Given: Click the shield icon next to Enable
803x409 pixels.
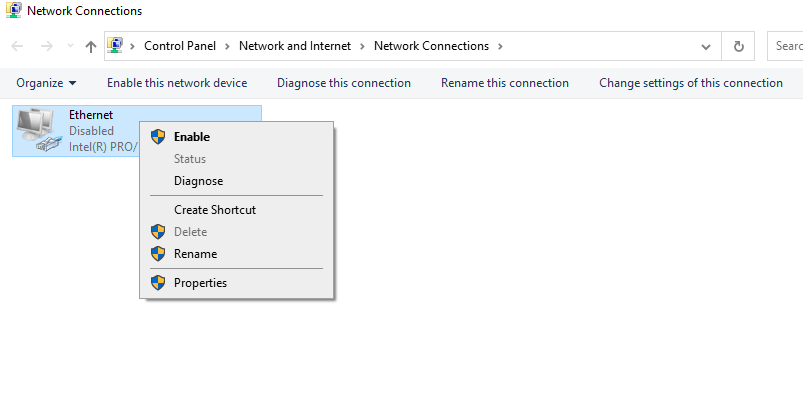Looking at the screenshot, I should coord(157,137).
